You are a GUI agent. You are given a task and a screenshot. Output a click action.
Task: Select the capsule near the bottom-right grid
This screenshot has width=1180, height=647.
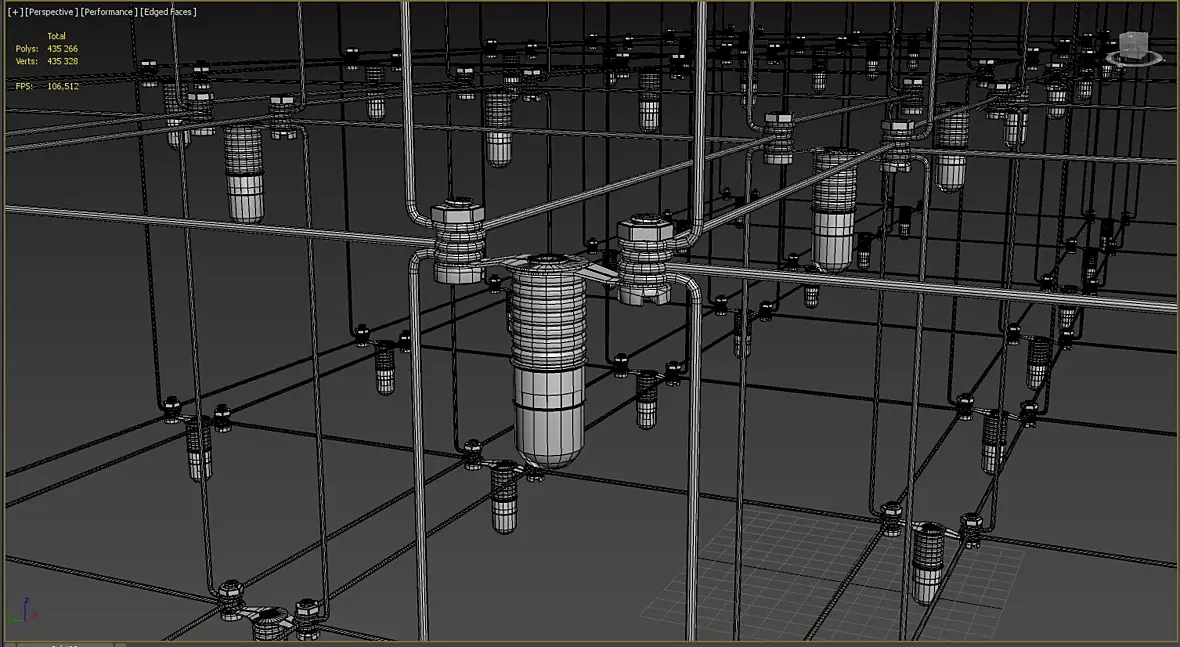(927, 563)
